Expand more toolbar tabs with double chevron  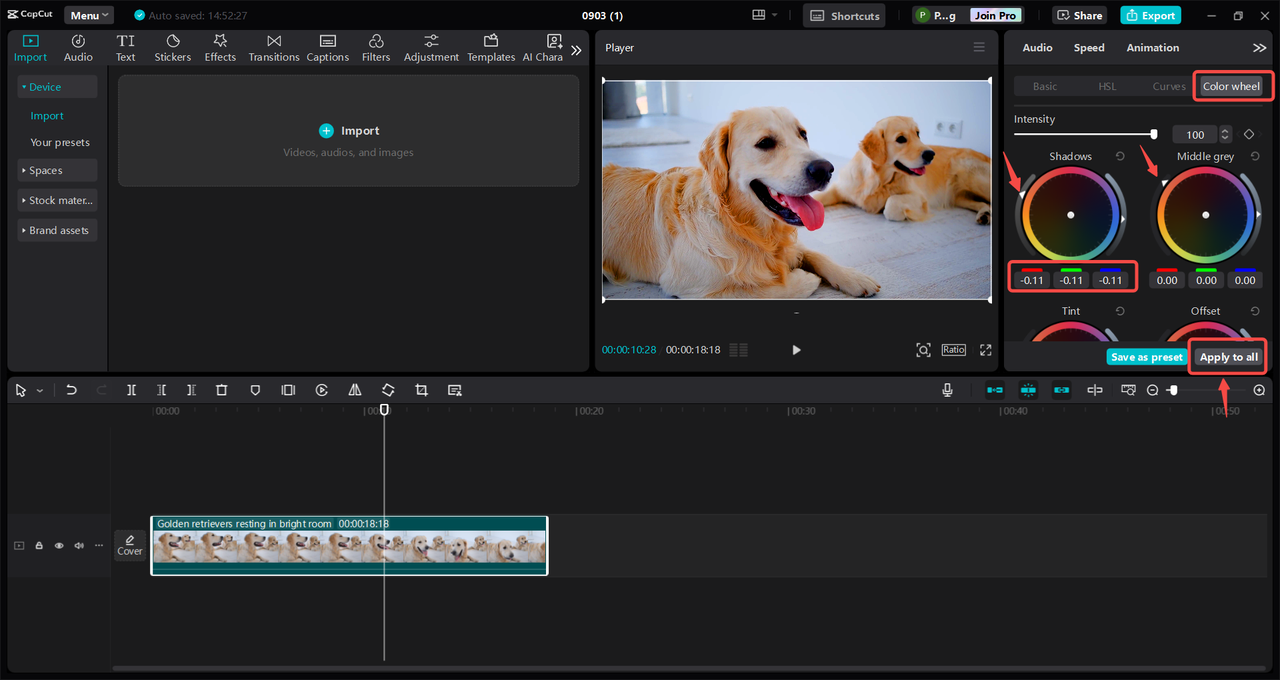pyautogui.click(x=576, y=49)
